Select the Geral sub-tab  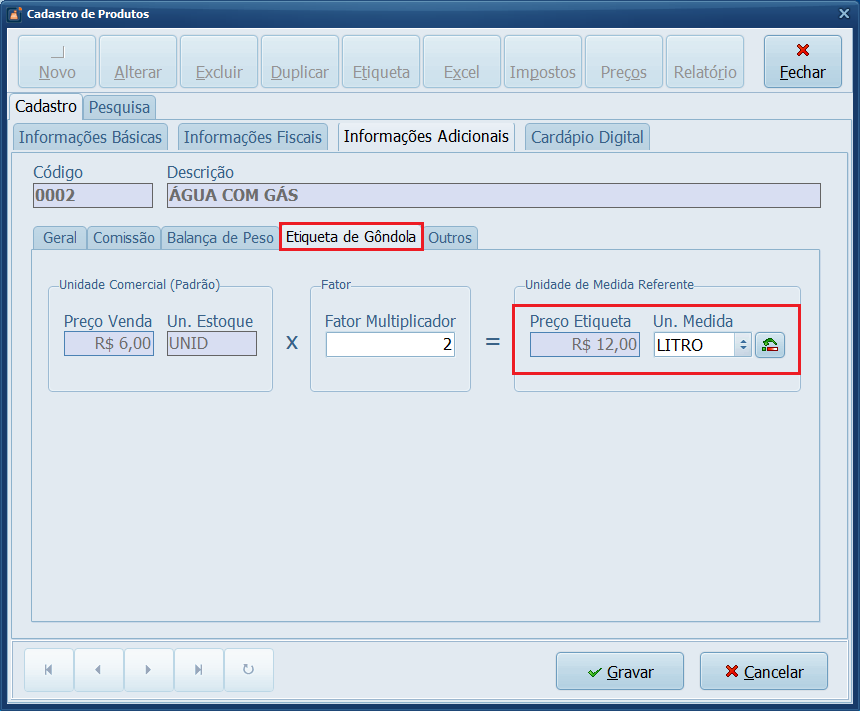click(60, 238)
